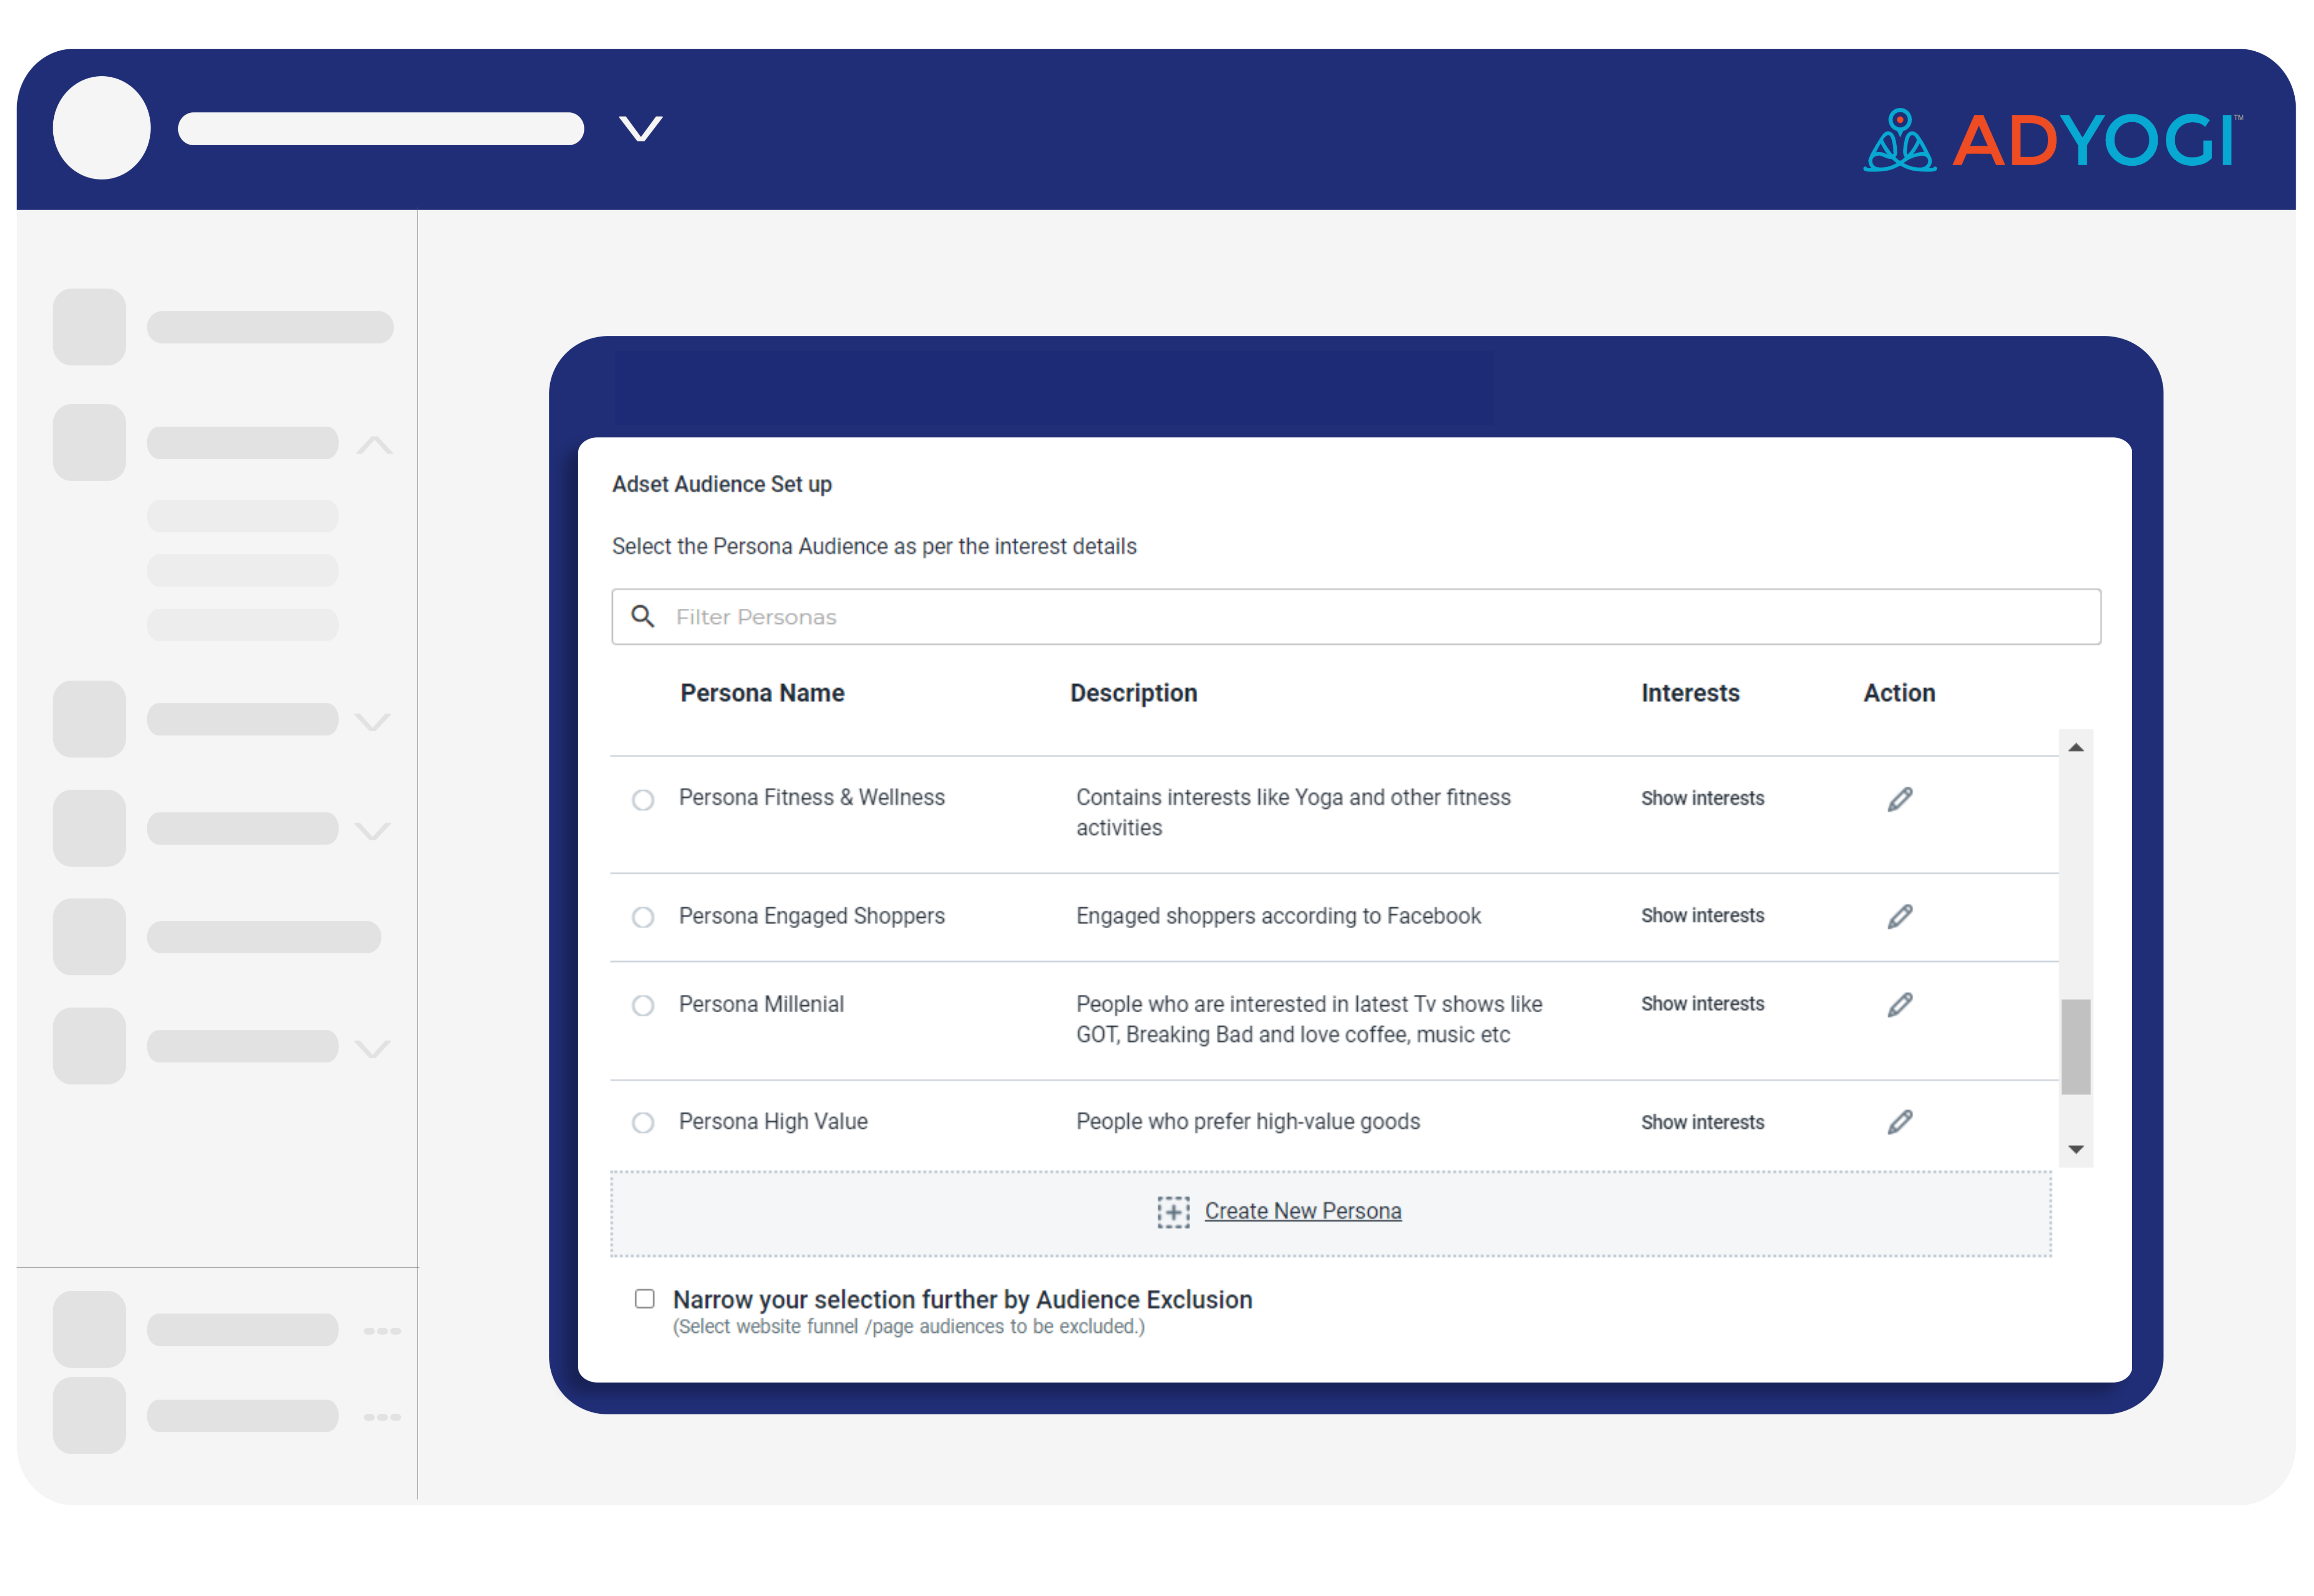Screen dimensions: 2314x1596
Task: Focus the Filter Personas search field
Action: click(x=1355, y=616)
